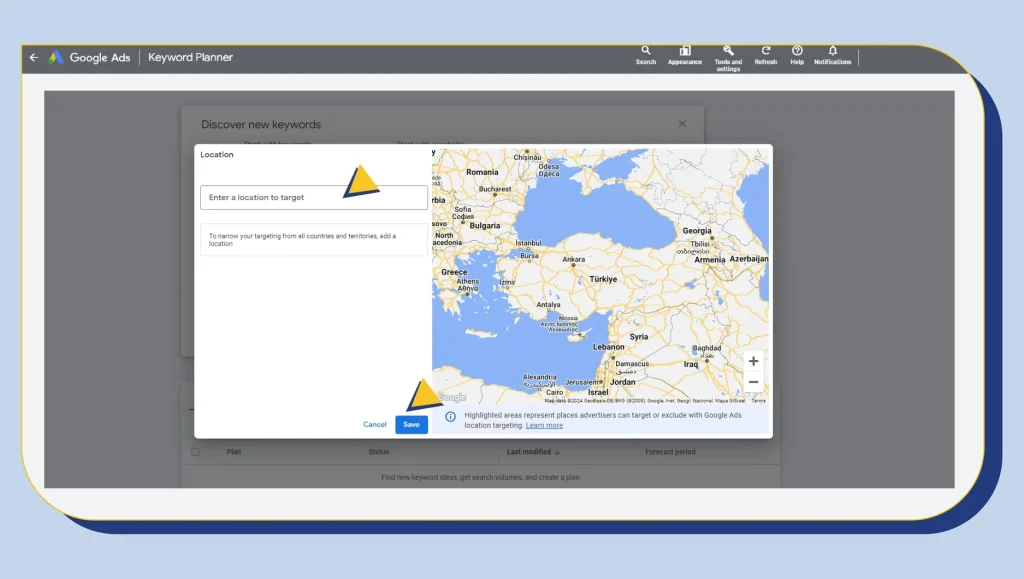This screenshot has width=1024, height=579.
Task: Open Search in the top toolbar
Action: 645,55
